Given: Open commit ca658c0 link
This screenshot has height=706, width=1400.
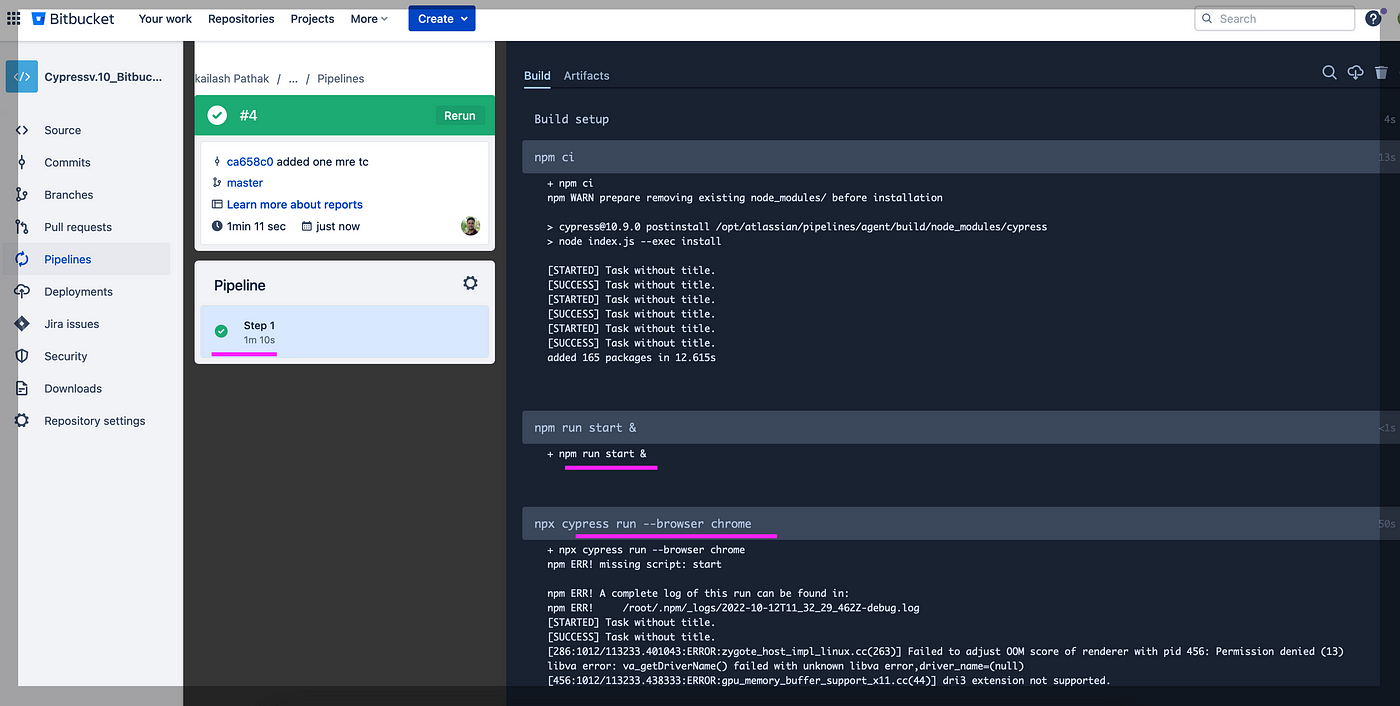Looking at the screenshot, I should (250, 162).
